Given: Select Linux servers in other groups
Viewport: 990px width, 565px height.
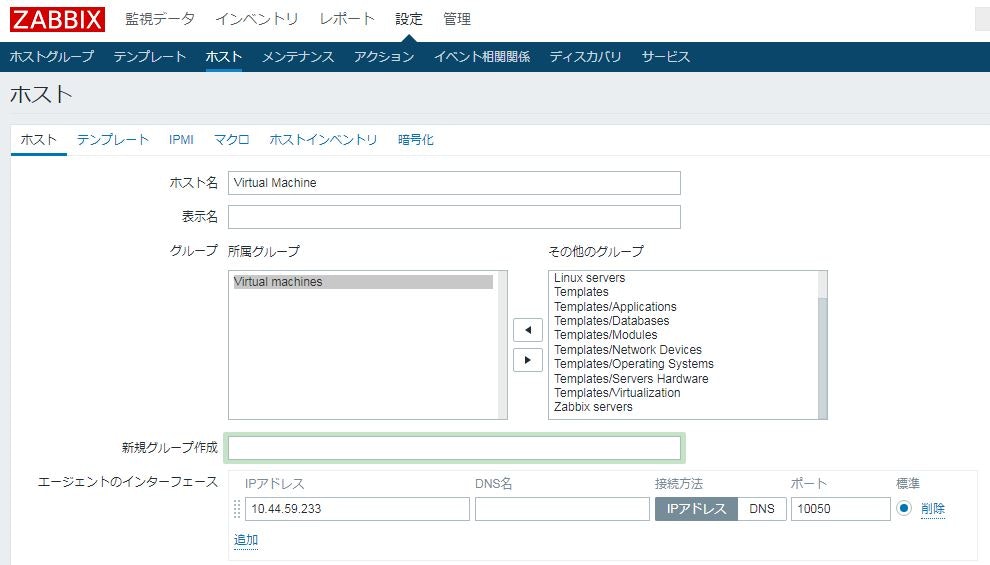Looking at the screenshot, I should point(590,278).
